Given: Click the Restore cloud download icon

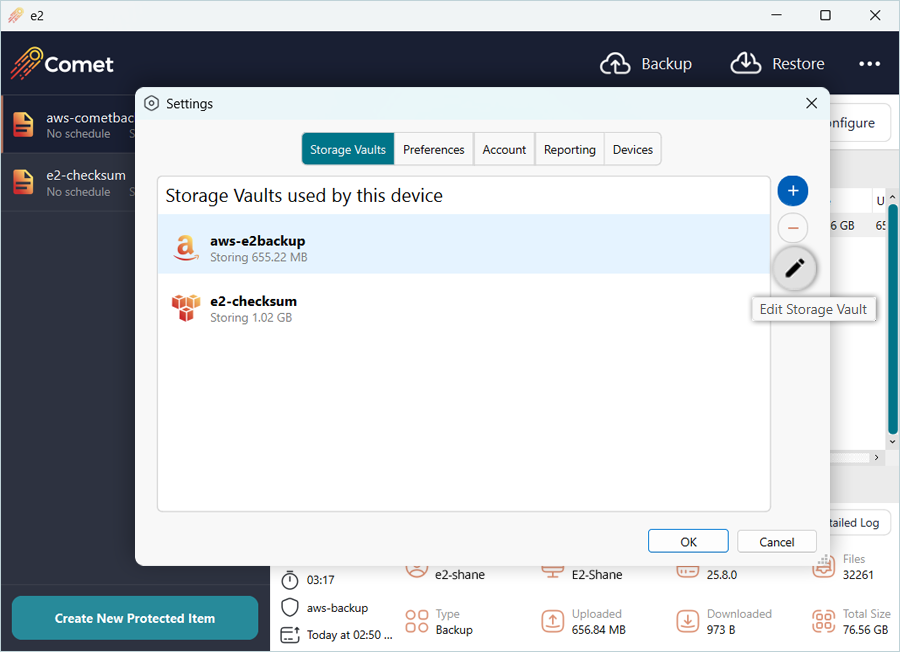Looking at the screenshot, I should pos(746,63).
